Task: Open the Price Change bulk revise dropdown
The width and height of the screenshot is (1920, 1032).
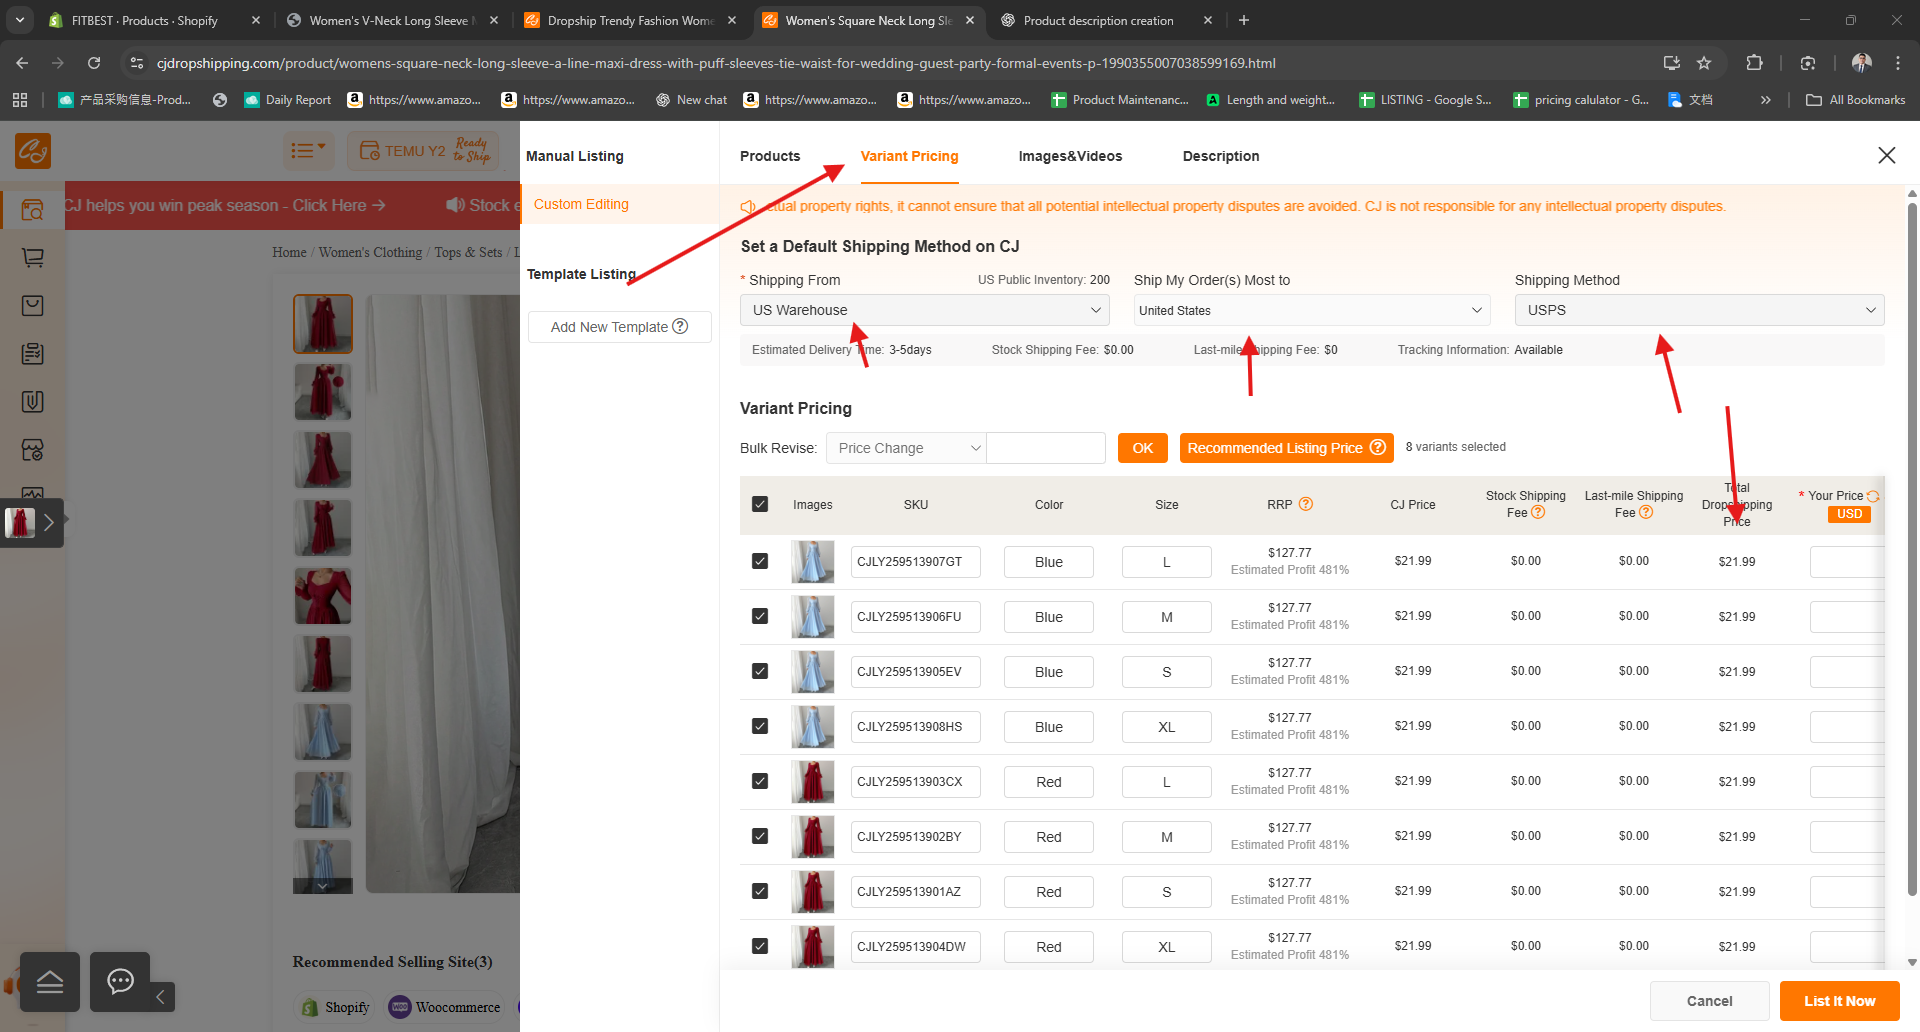Action: click(x=905, y=448)
